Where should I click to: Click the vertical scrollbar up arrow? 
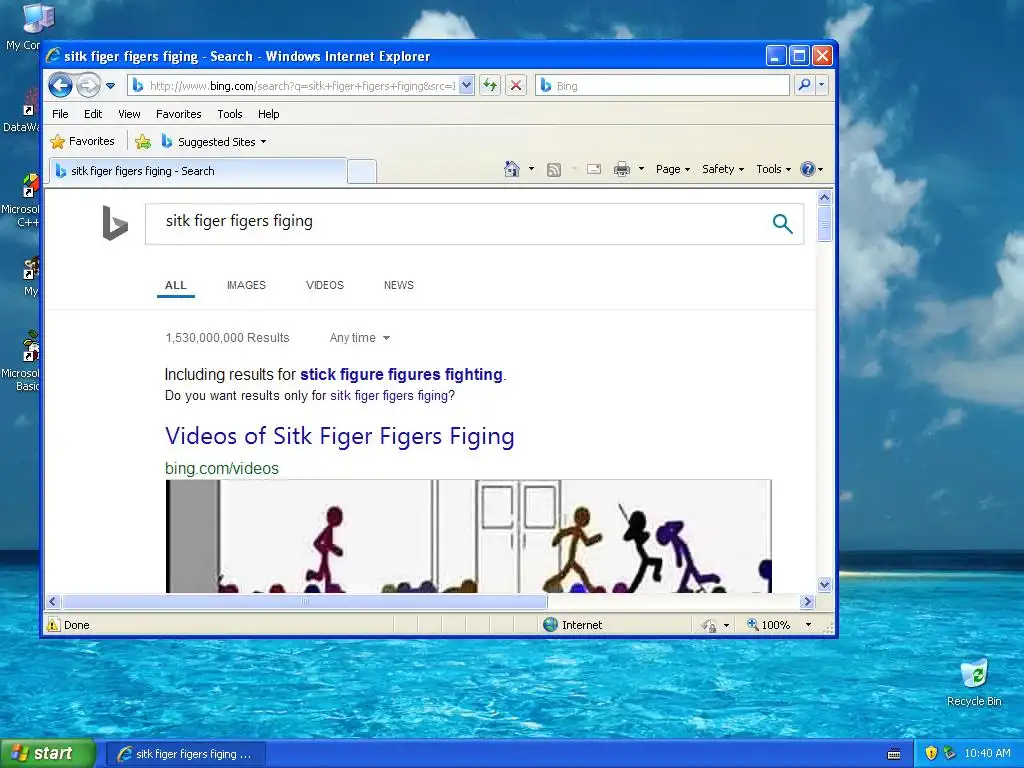pos(824,197)
